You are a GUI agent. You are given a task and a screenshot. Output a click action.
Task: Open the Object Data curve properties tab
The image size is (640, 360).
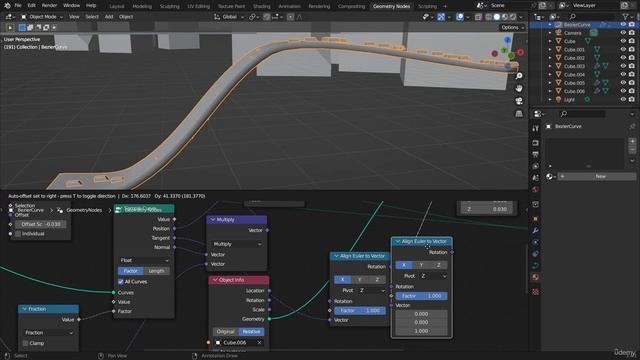(535, 266)
